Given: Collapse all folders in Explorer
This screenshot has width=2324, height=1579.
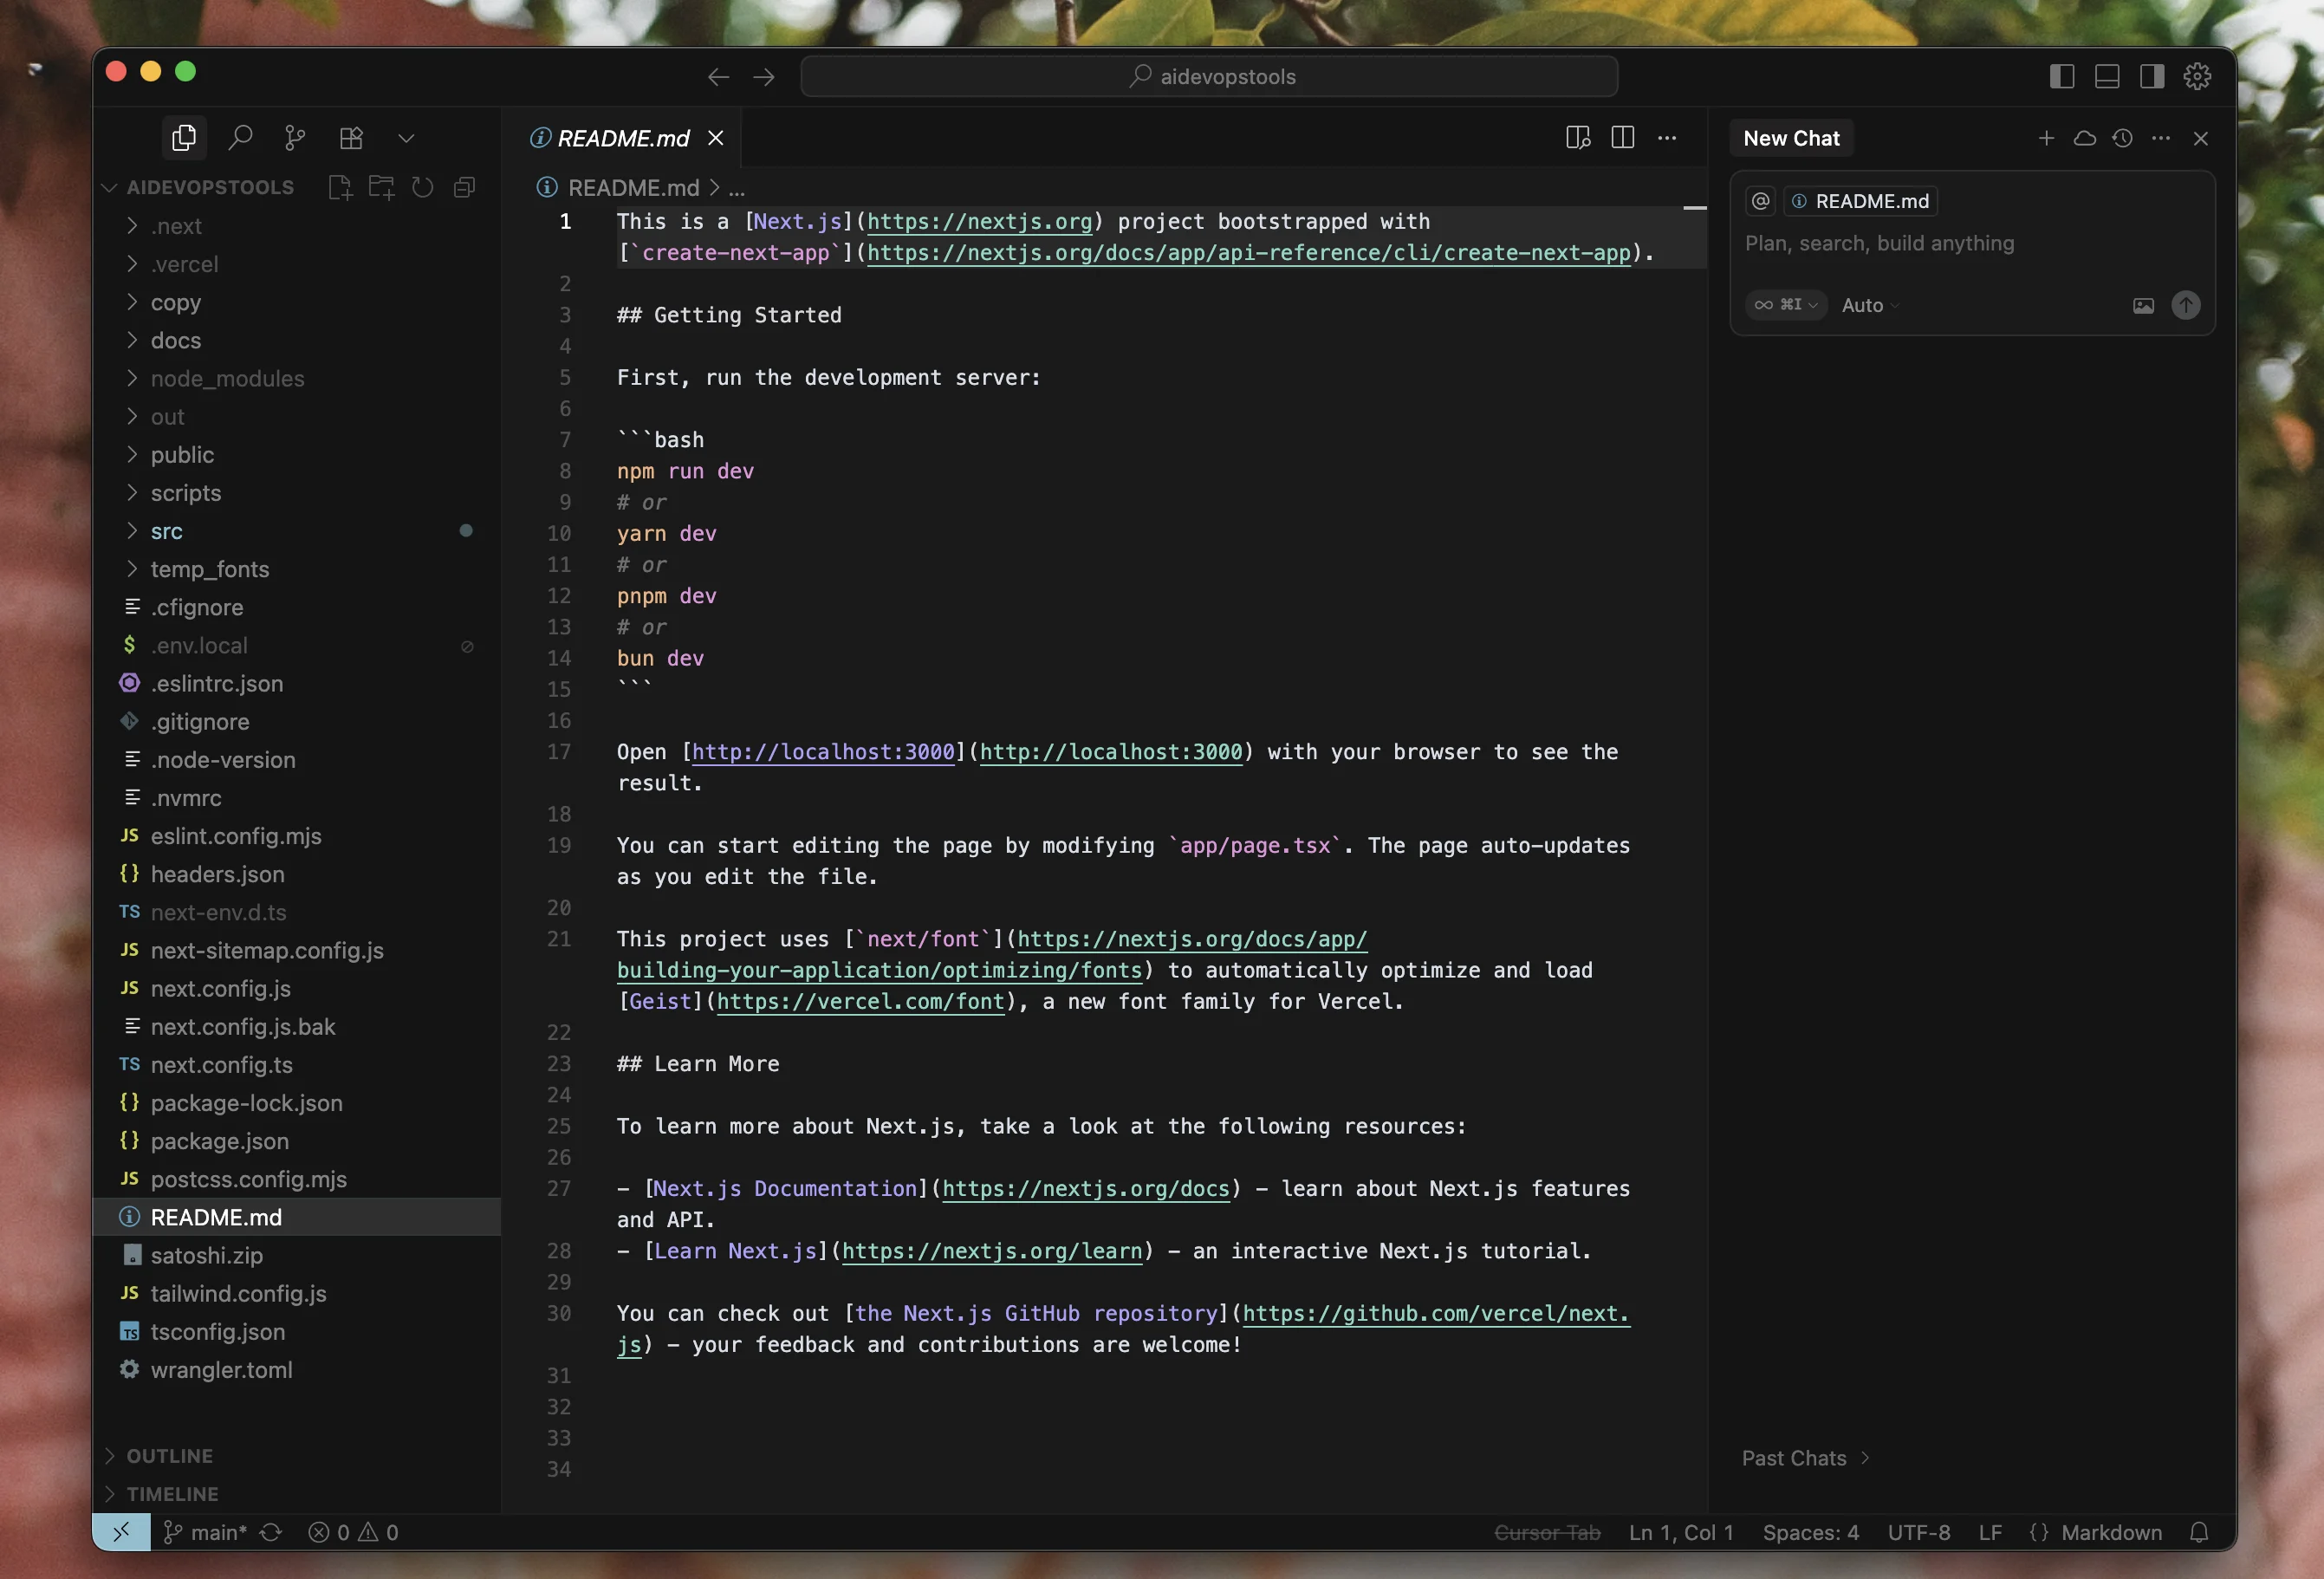Looking at the screenshot, I should tap(464, 187).
